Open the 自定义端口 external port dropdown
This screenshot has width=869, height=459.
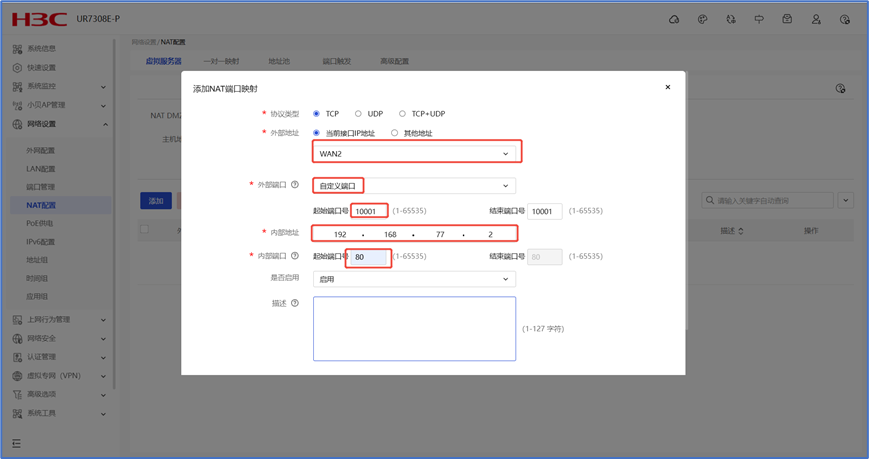tap(415, 186)
